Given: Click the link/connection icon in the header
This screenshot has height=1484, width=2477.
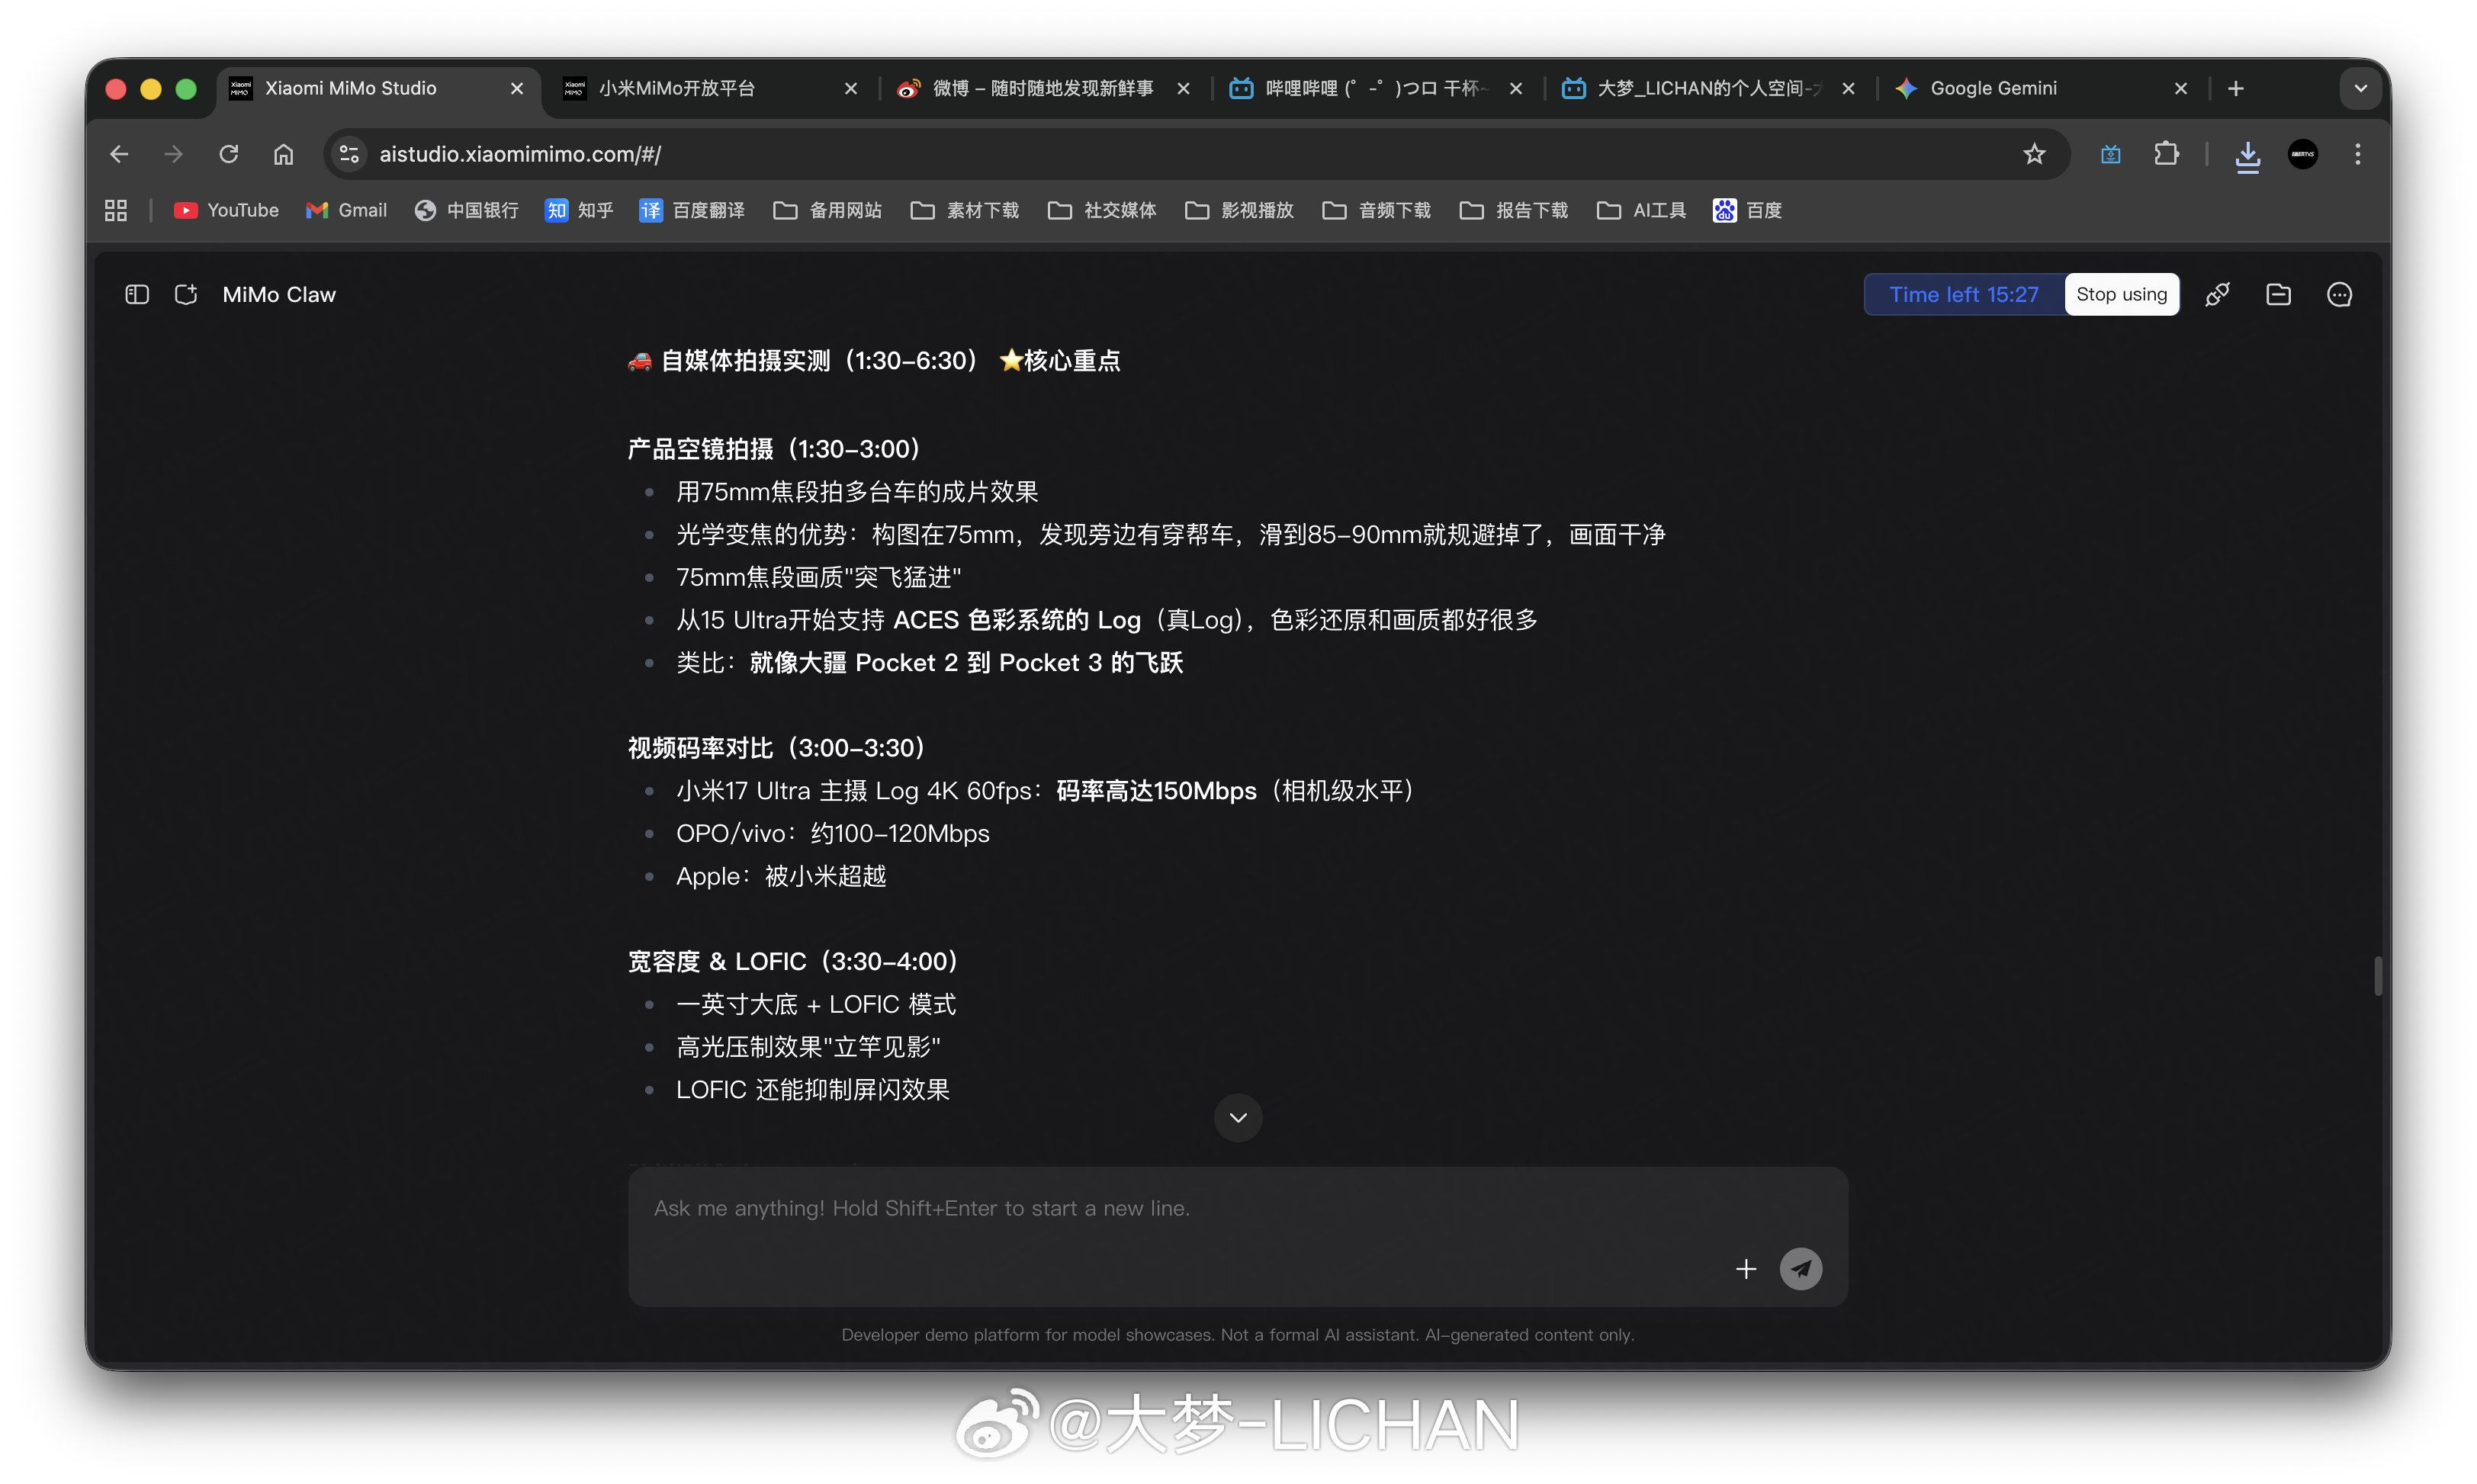Looking at the screenshot, I should pos(2217,294).
